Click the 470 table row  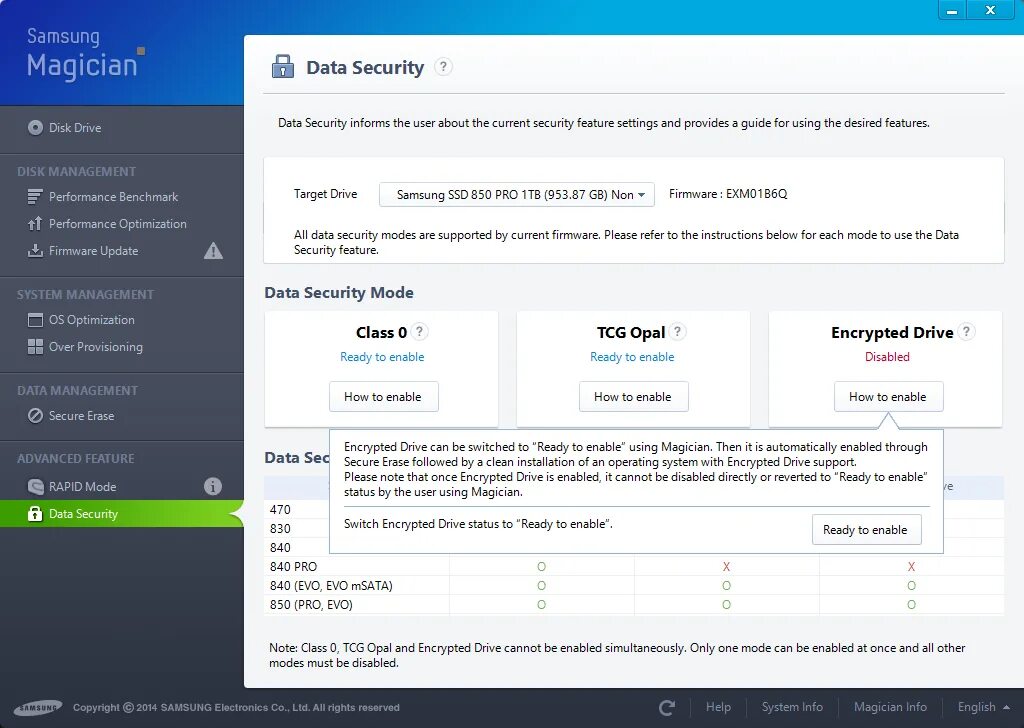coord(280,509)
